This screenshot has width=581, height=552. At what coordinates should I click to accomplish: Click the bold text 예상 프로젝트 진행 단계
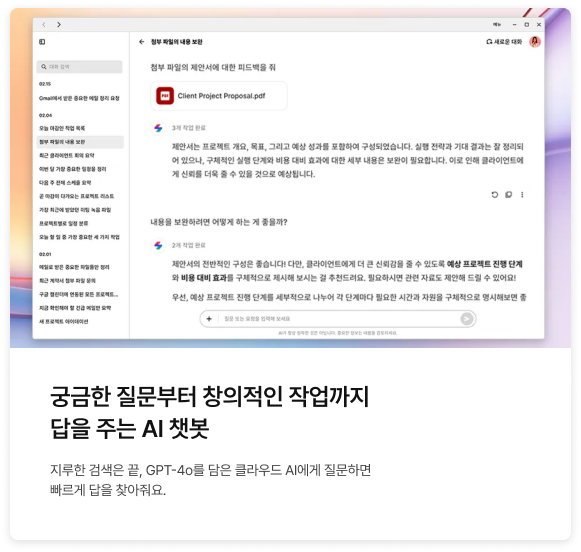tap(485, 264)
